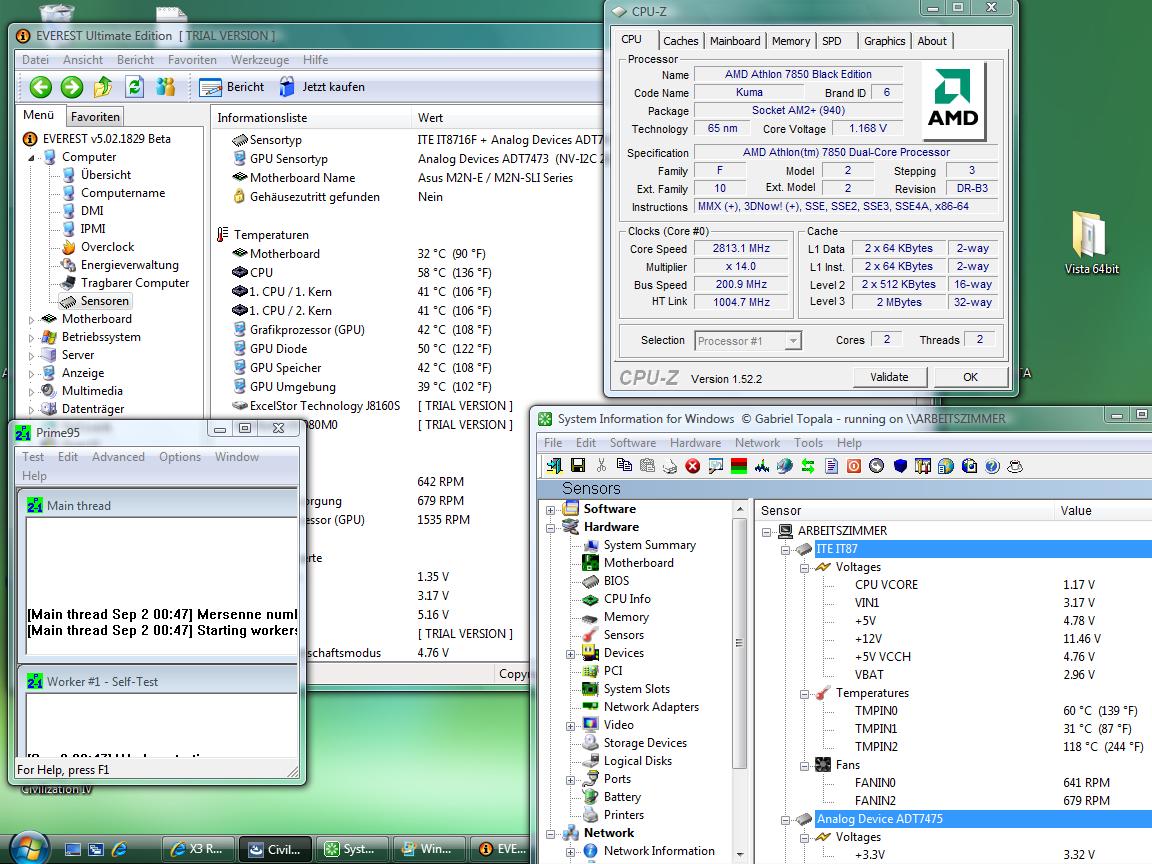Expand Devices node in SIW tree
The width and height of the screenshot is (1152, 864).
[570, 654]
